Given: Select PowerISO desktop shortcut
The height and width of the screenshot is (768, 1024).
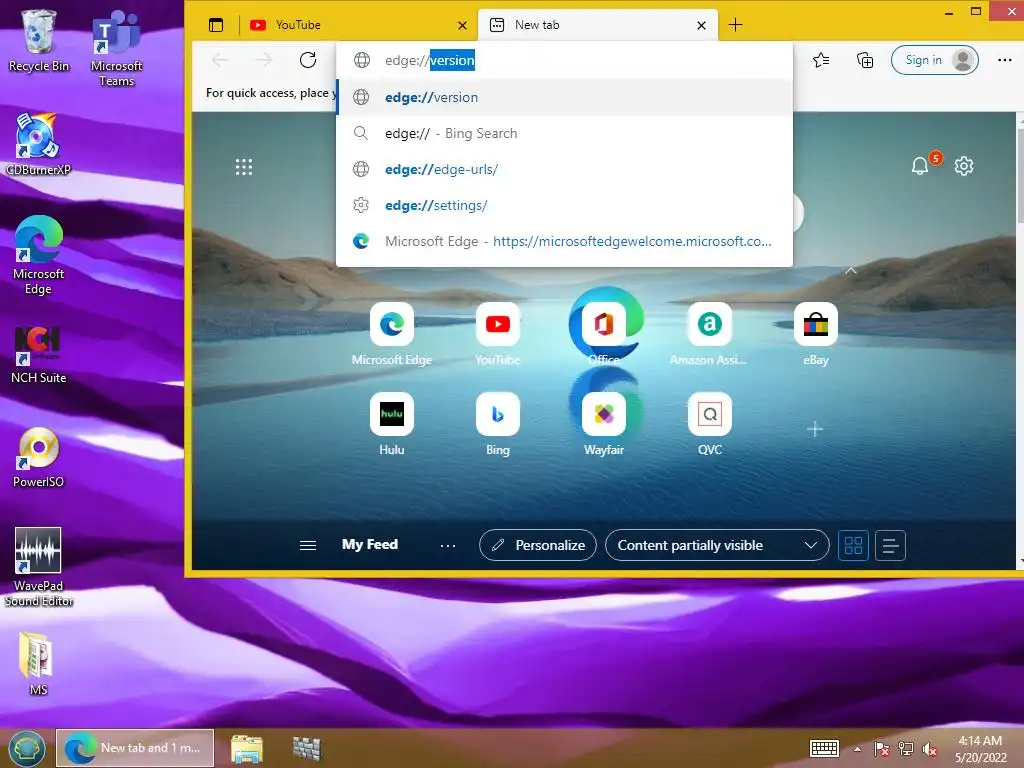Looking at the screenshot, I should pyautogui.click(x=39, y=457).
